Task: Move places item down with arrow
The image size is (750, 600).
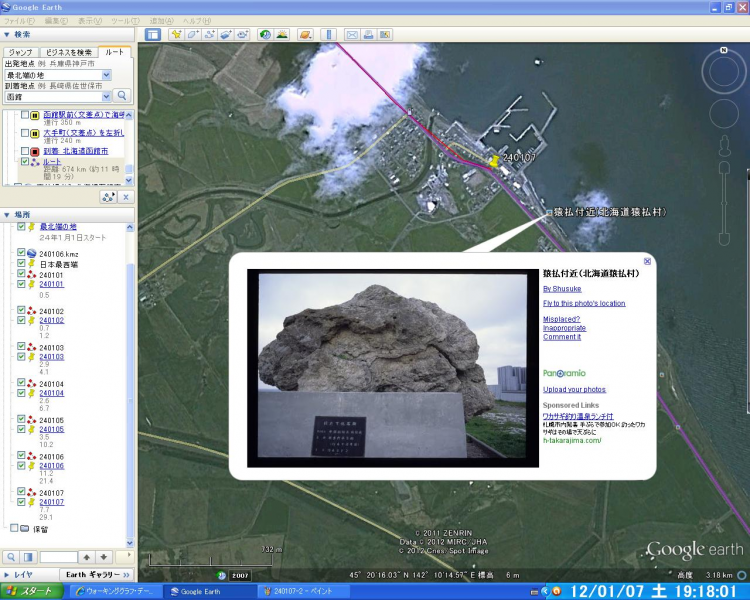Action: pyautogui.click(x=104, y=557)
